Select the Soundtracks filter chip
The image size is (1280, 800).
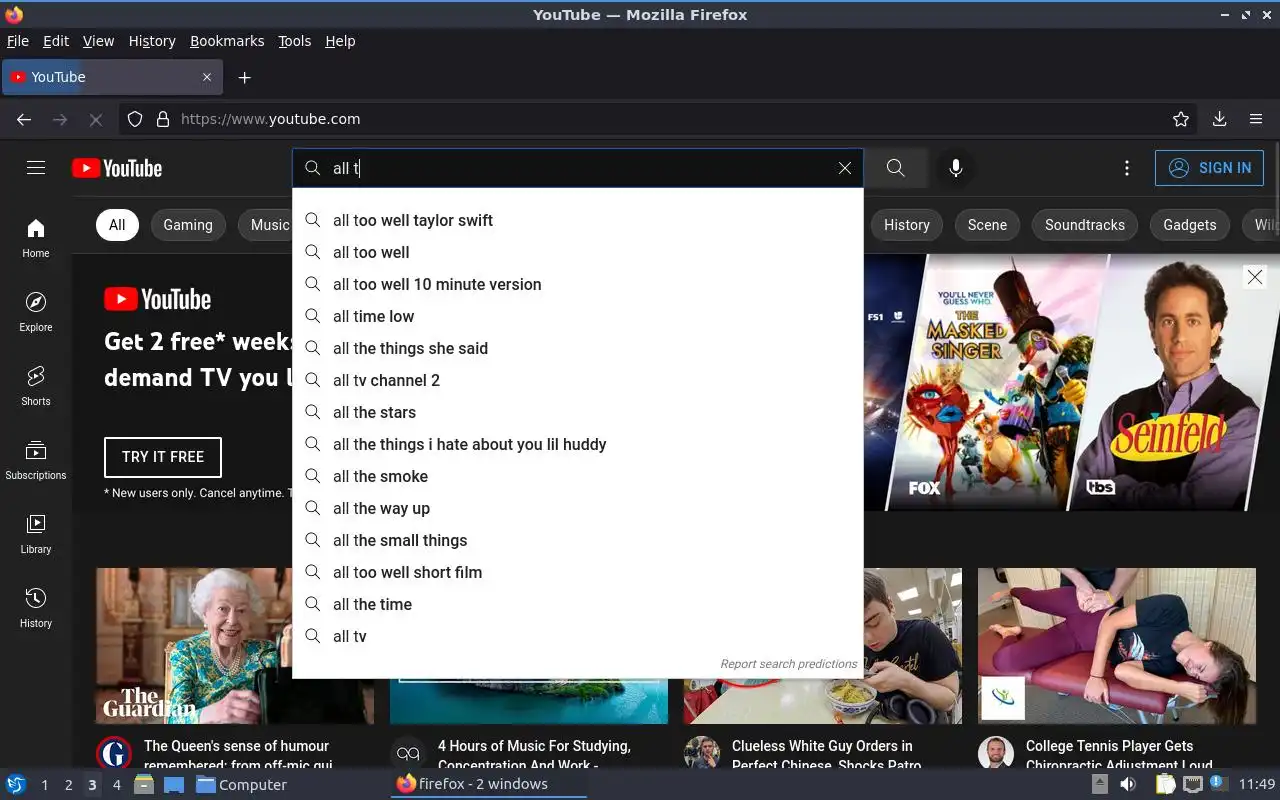coord(1085,225)
